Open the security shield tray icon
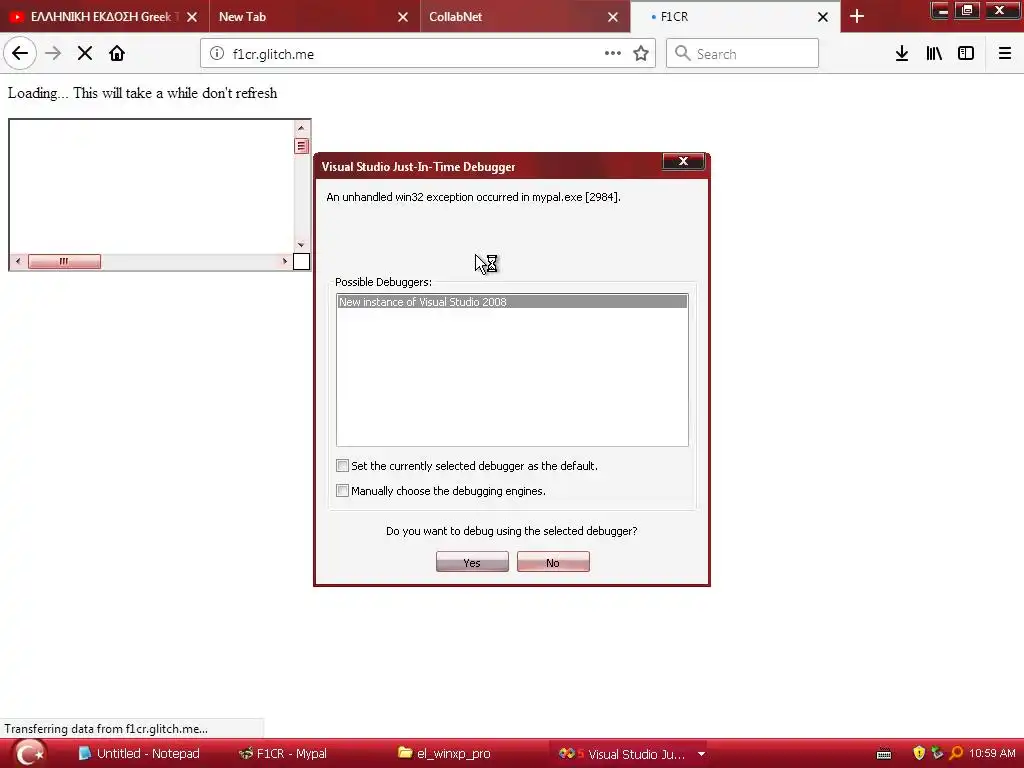Image resolution: width=1024 pixels, height=768 pixels. click(919, 754)
